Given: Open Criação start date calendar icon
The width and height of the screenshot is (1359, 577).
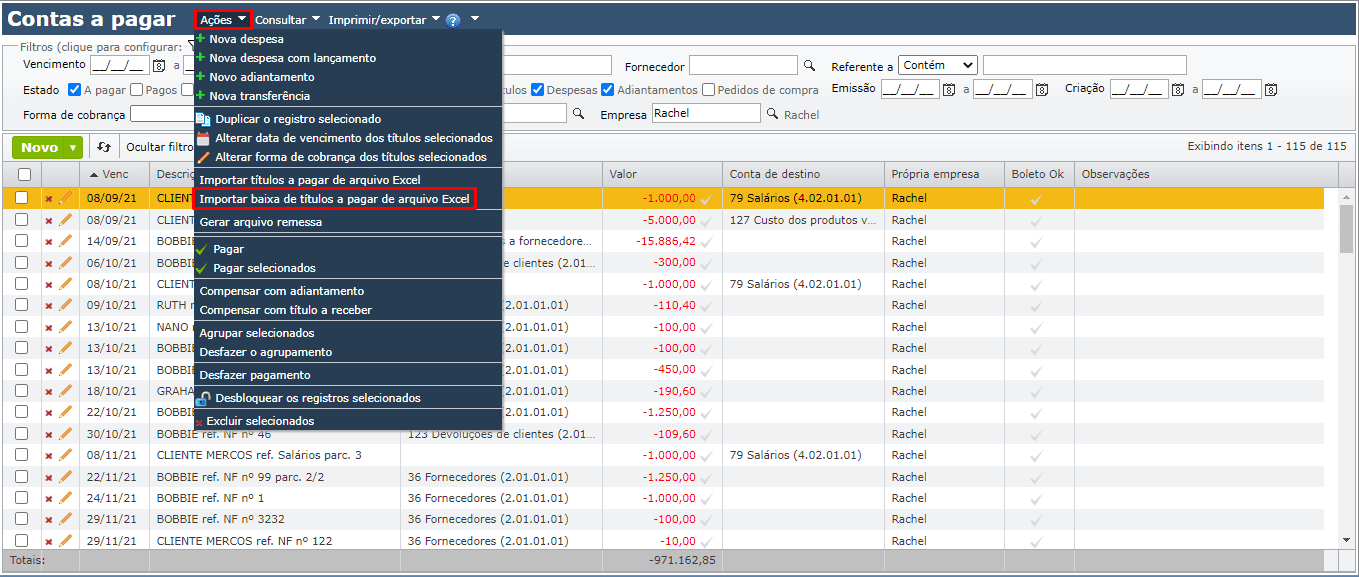Looking at the screenshot, I should [x=1178, y=90].
